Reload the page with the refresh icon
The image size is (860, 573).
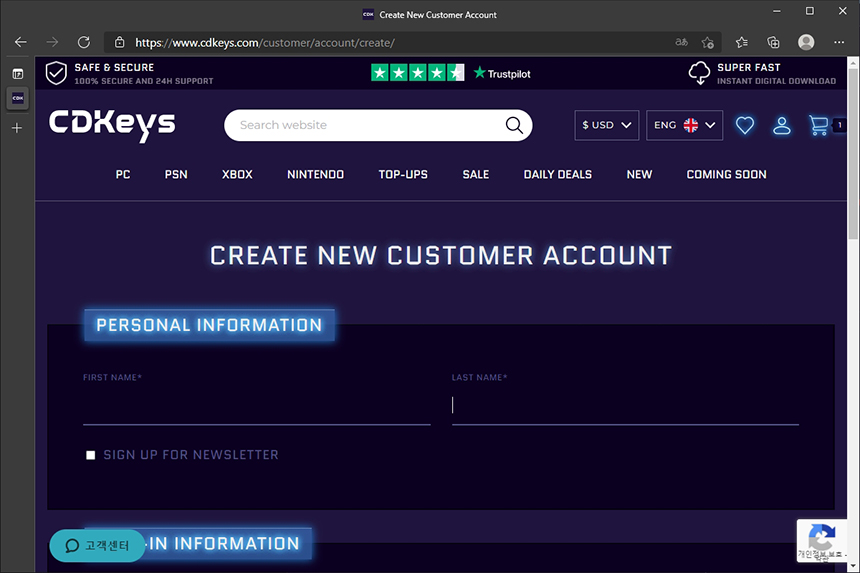84,42
